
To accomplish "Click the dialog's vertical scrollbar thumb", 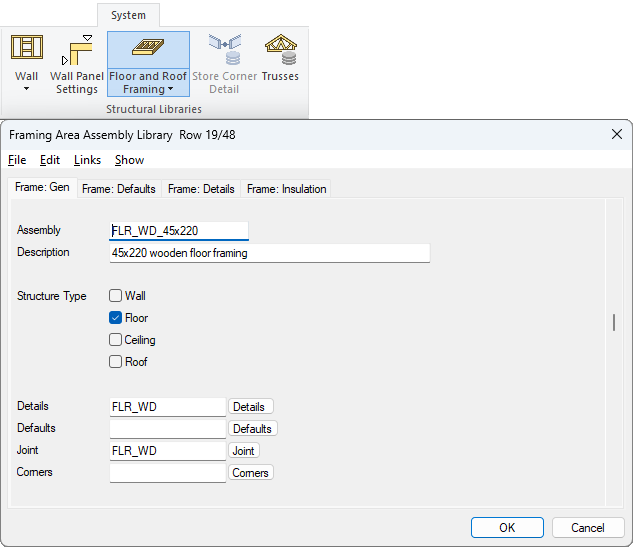I will click(x=614, y=322).
